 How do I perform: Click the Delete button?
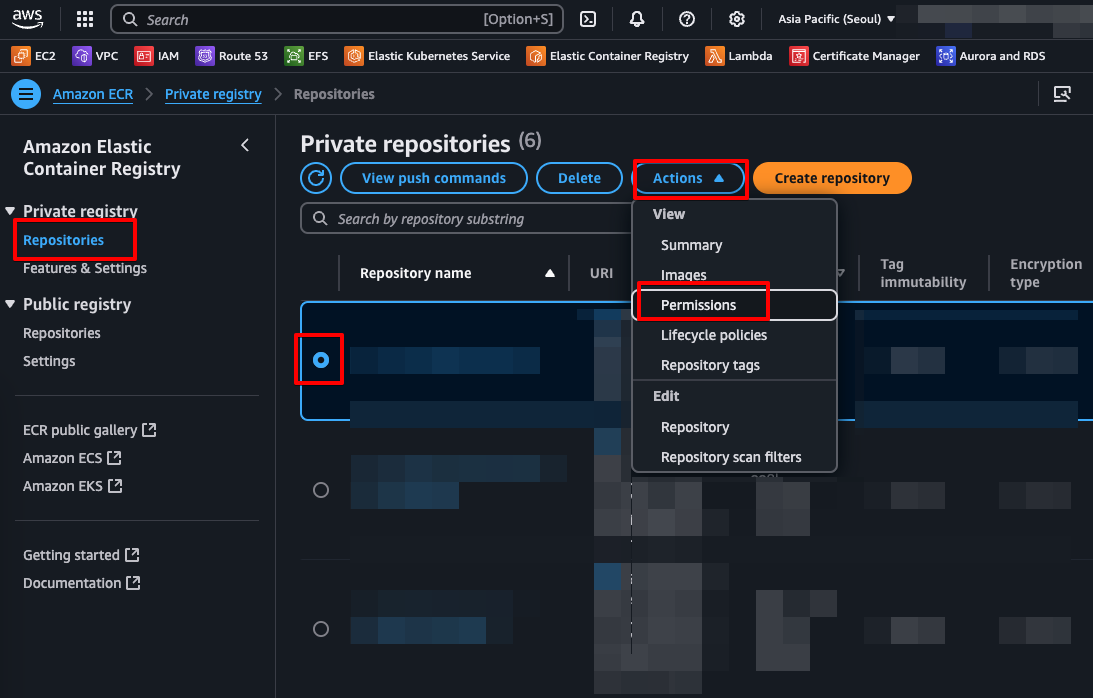tap(579, 179)
